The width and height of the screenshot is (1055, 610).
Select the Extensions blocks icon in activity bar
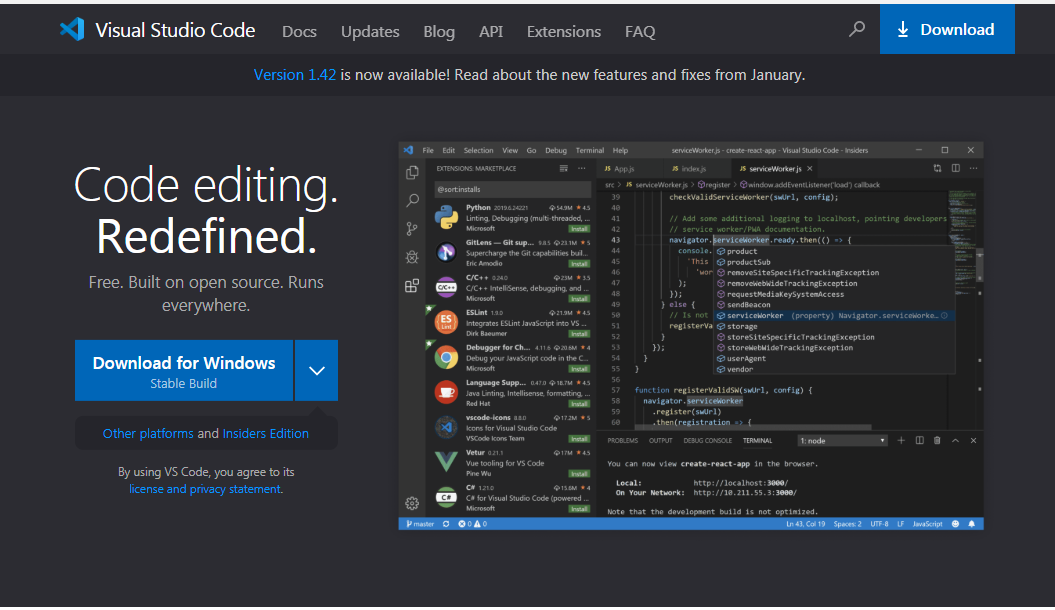tap(412, 286)
